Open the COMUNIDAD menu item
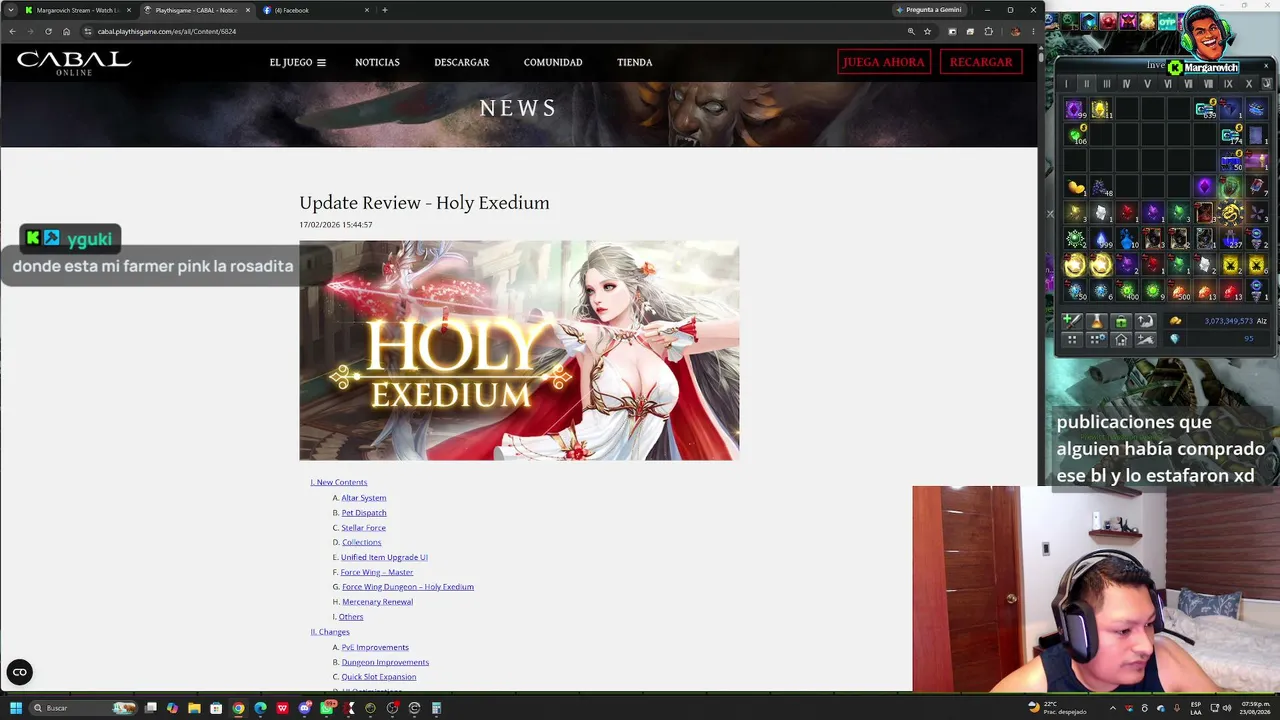Image resolution: width=1280 pixels, height=720 pixels. tap(553, 62)
